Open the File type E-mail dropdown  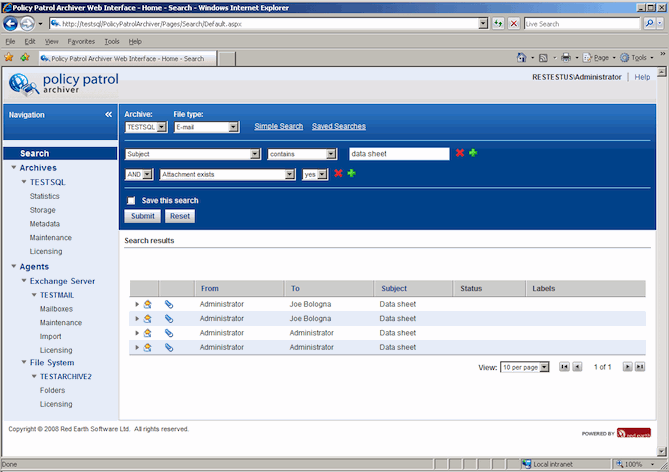click(x=207, y=127)
